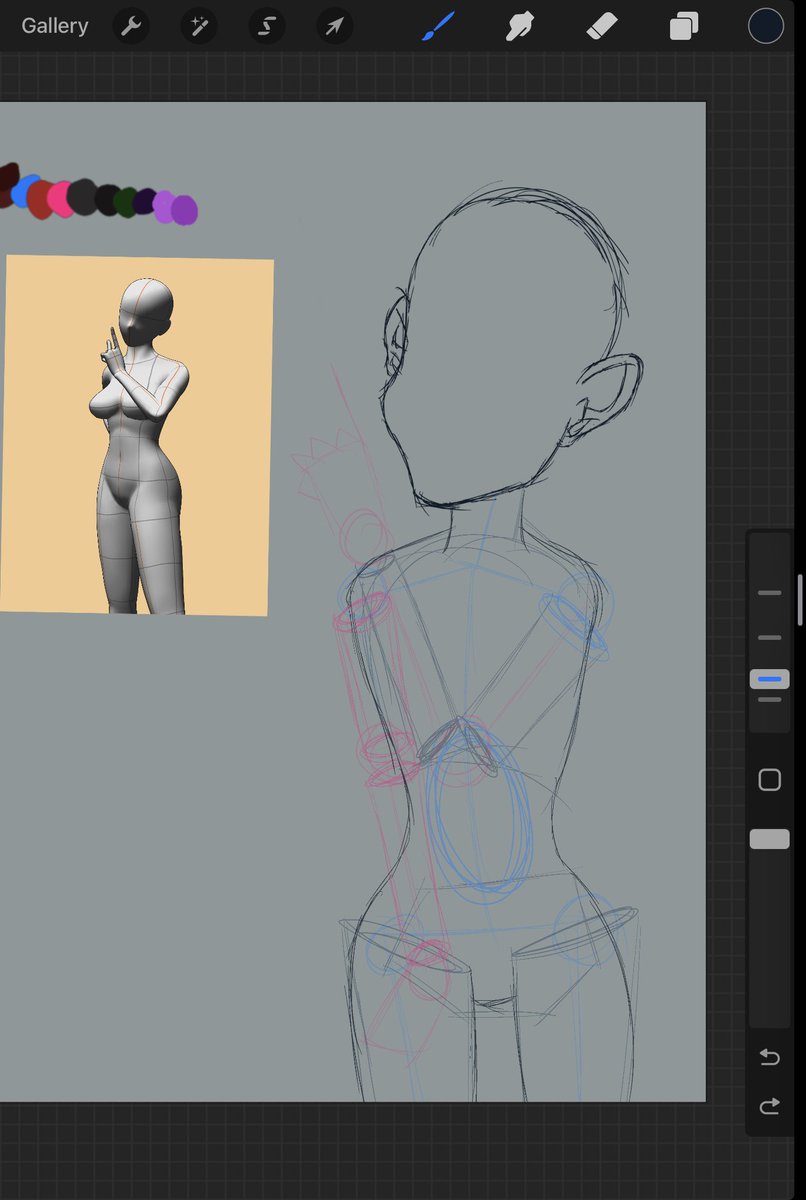Activate the Transform arrow tool
806x1200 pixels.
point(335,26)
